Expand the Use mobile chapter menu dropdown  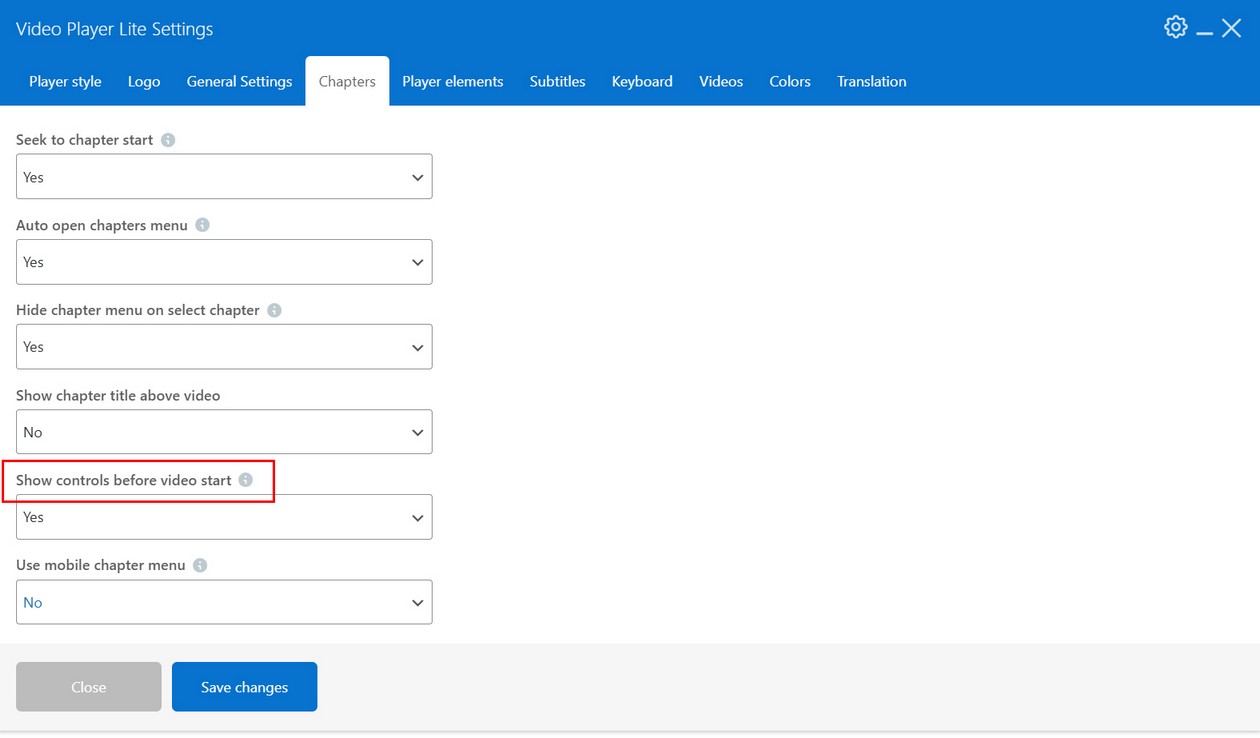coord(224,602)
